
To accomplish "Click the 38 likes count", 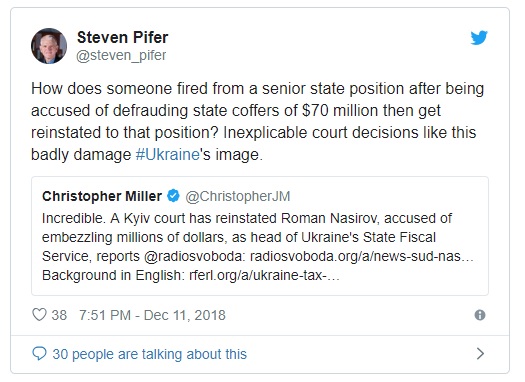I will [59, 315].
